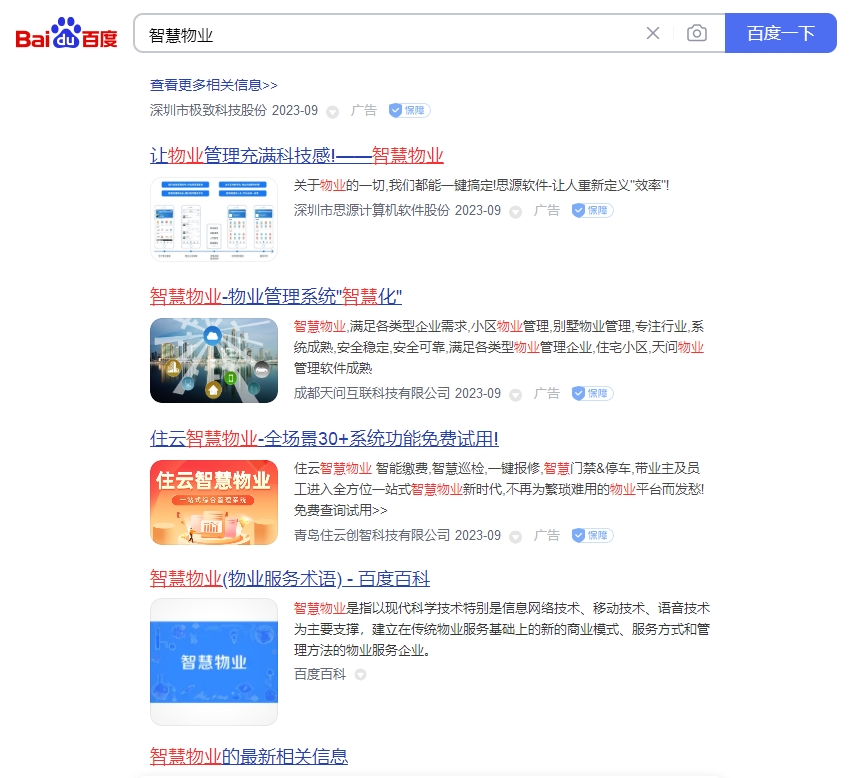
Task: Click thumbnail of 思源软件 app screenshots
Action: pyautogui.click(x=213, y=219)
